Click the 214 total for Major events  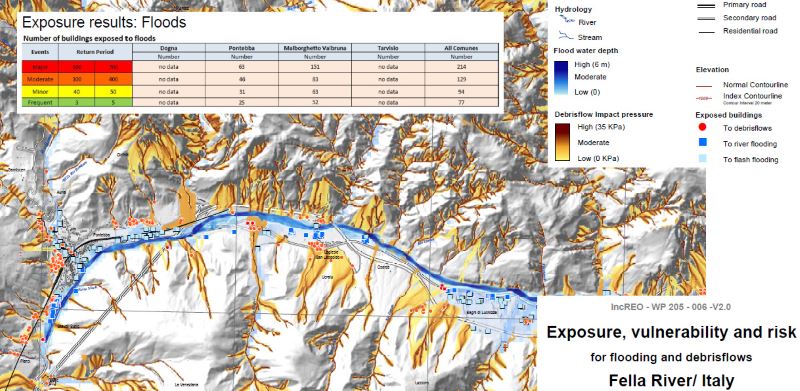(461, 67)
